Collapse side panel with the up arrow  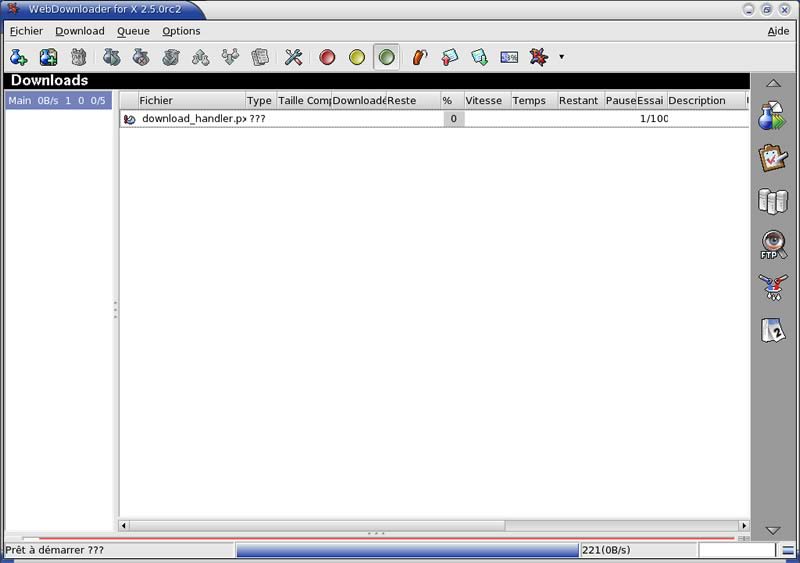click(773, 83)
